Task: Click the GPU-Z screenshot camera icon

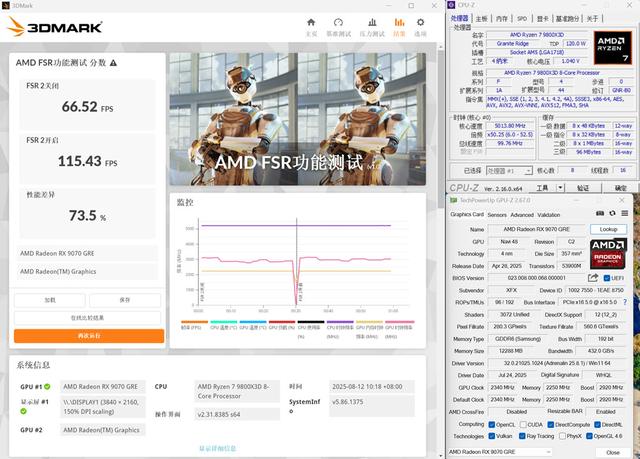Action: coord(600,213)
